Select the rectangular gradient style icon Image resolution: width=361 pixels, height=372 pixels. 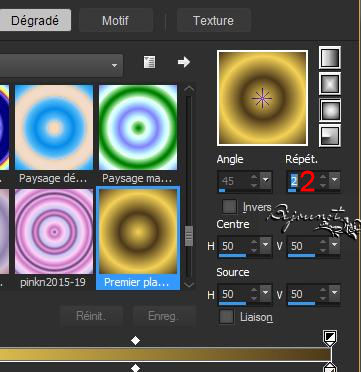coord(330,83)
